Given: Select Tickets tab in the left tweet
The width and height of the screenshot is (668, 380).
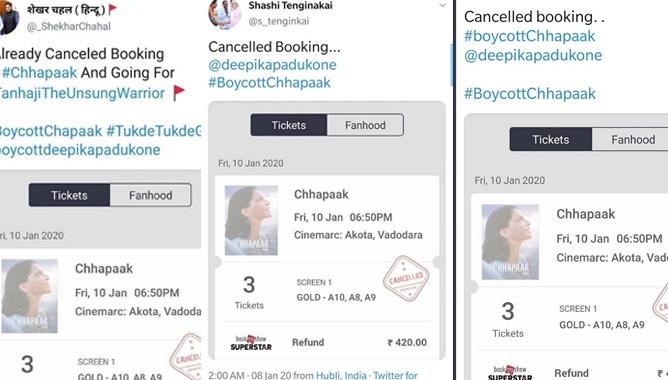Looking at the screenshot, I should (x=69, y=195).
